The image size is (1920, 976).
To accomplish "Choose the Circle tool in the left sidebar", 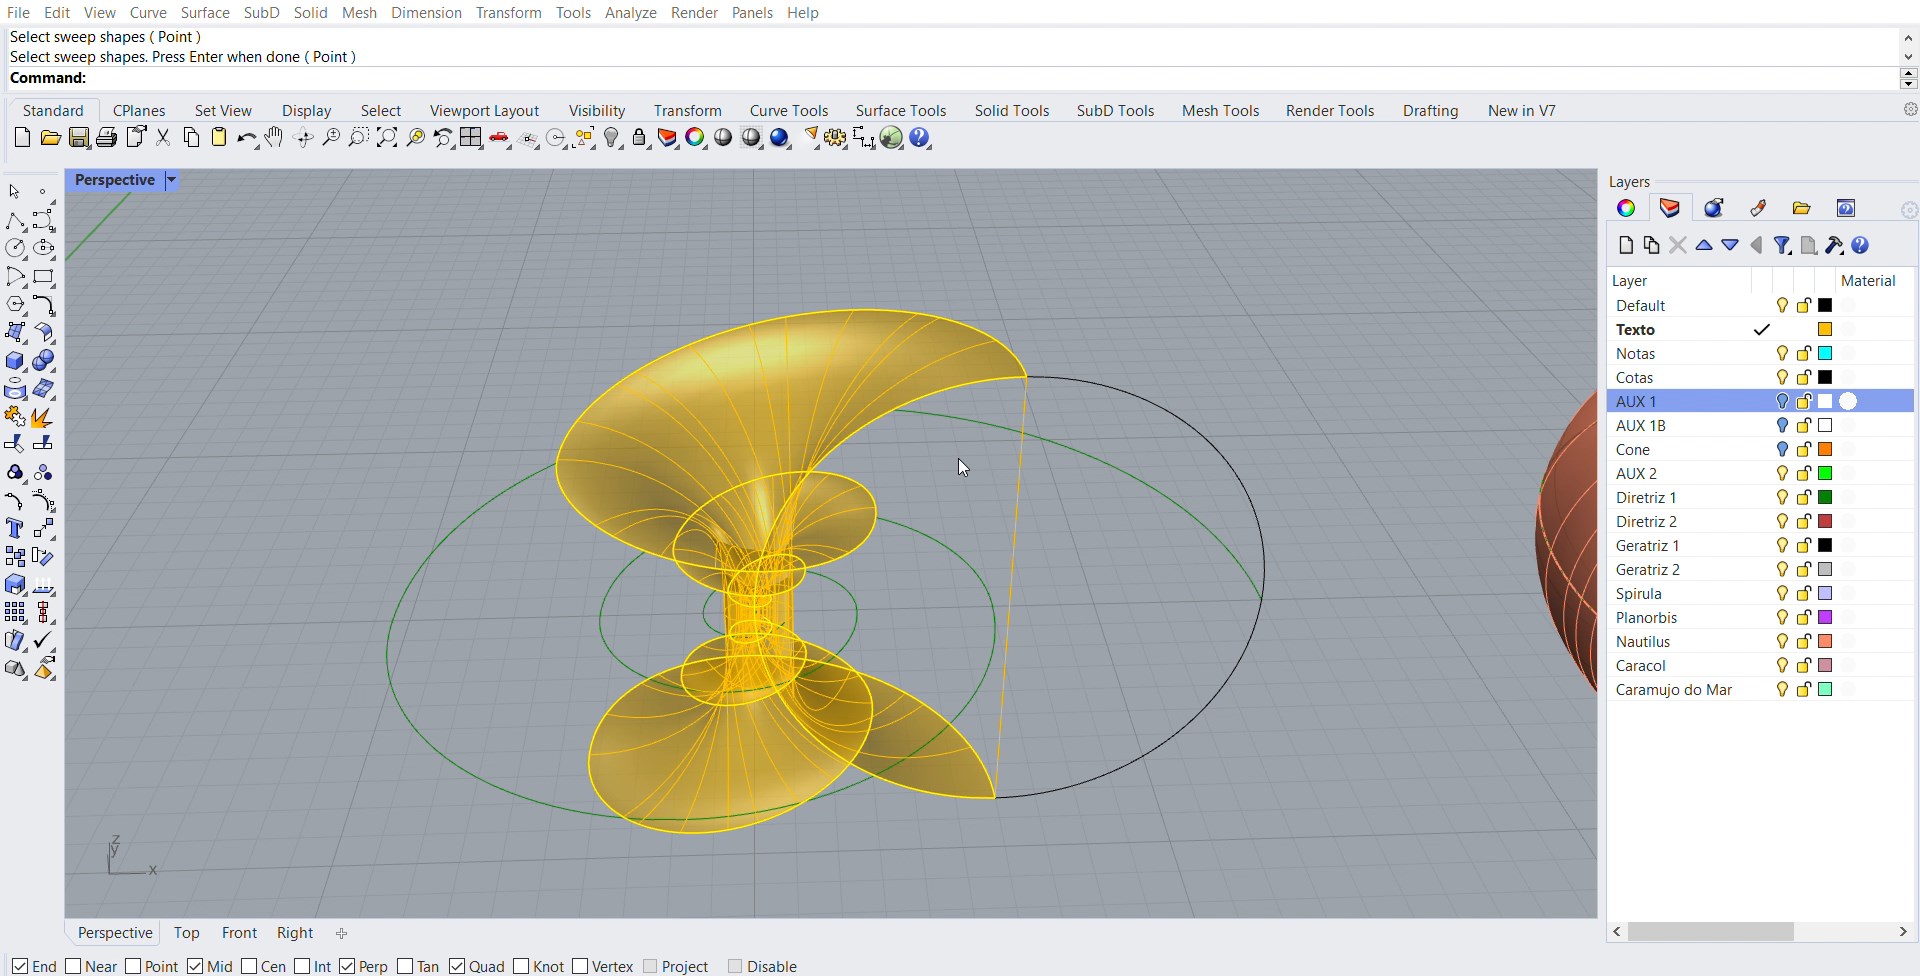I will tap(15, 249).
